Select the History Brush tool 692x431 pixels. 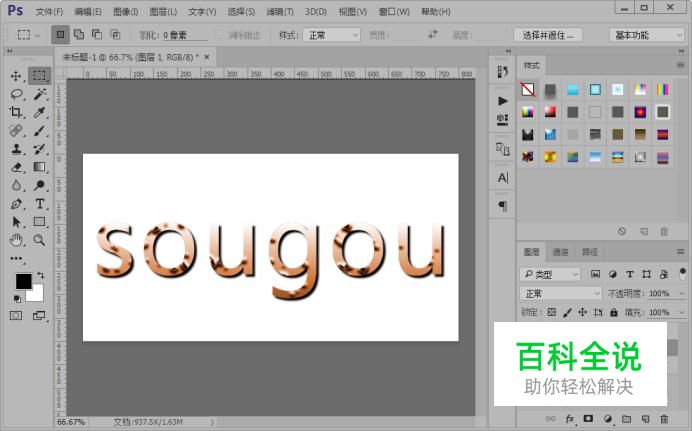pyautogui.click(x=40, y=149)
